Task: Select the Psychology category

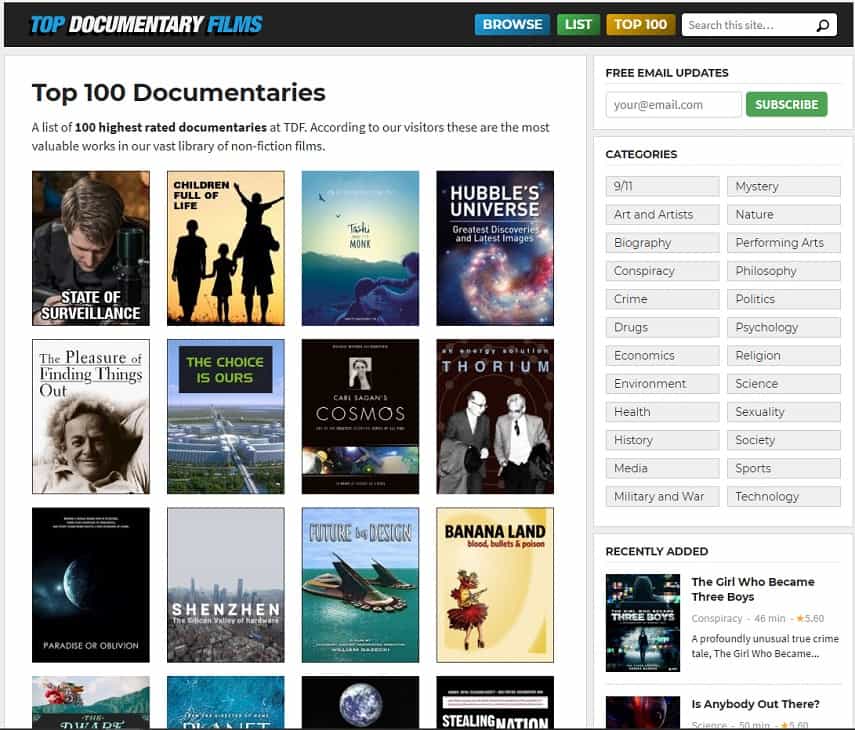Action: tap(784, 327)
